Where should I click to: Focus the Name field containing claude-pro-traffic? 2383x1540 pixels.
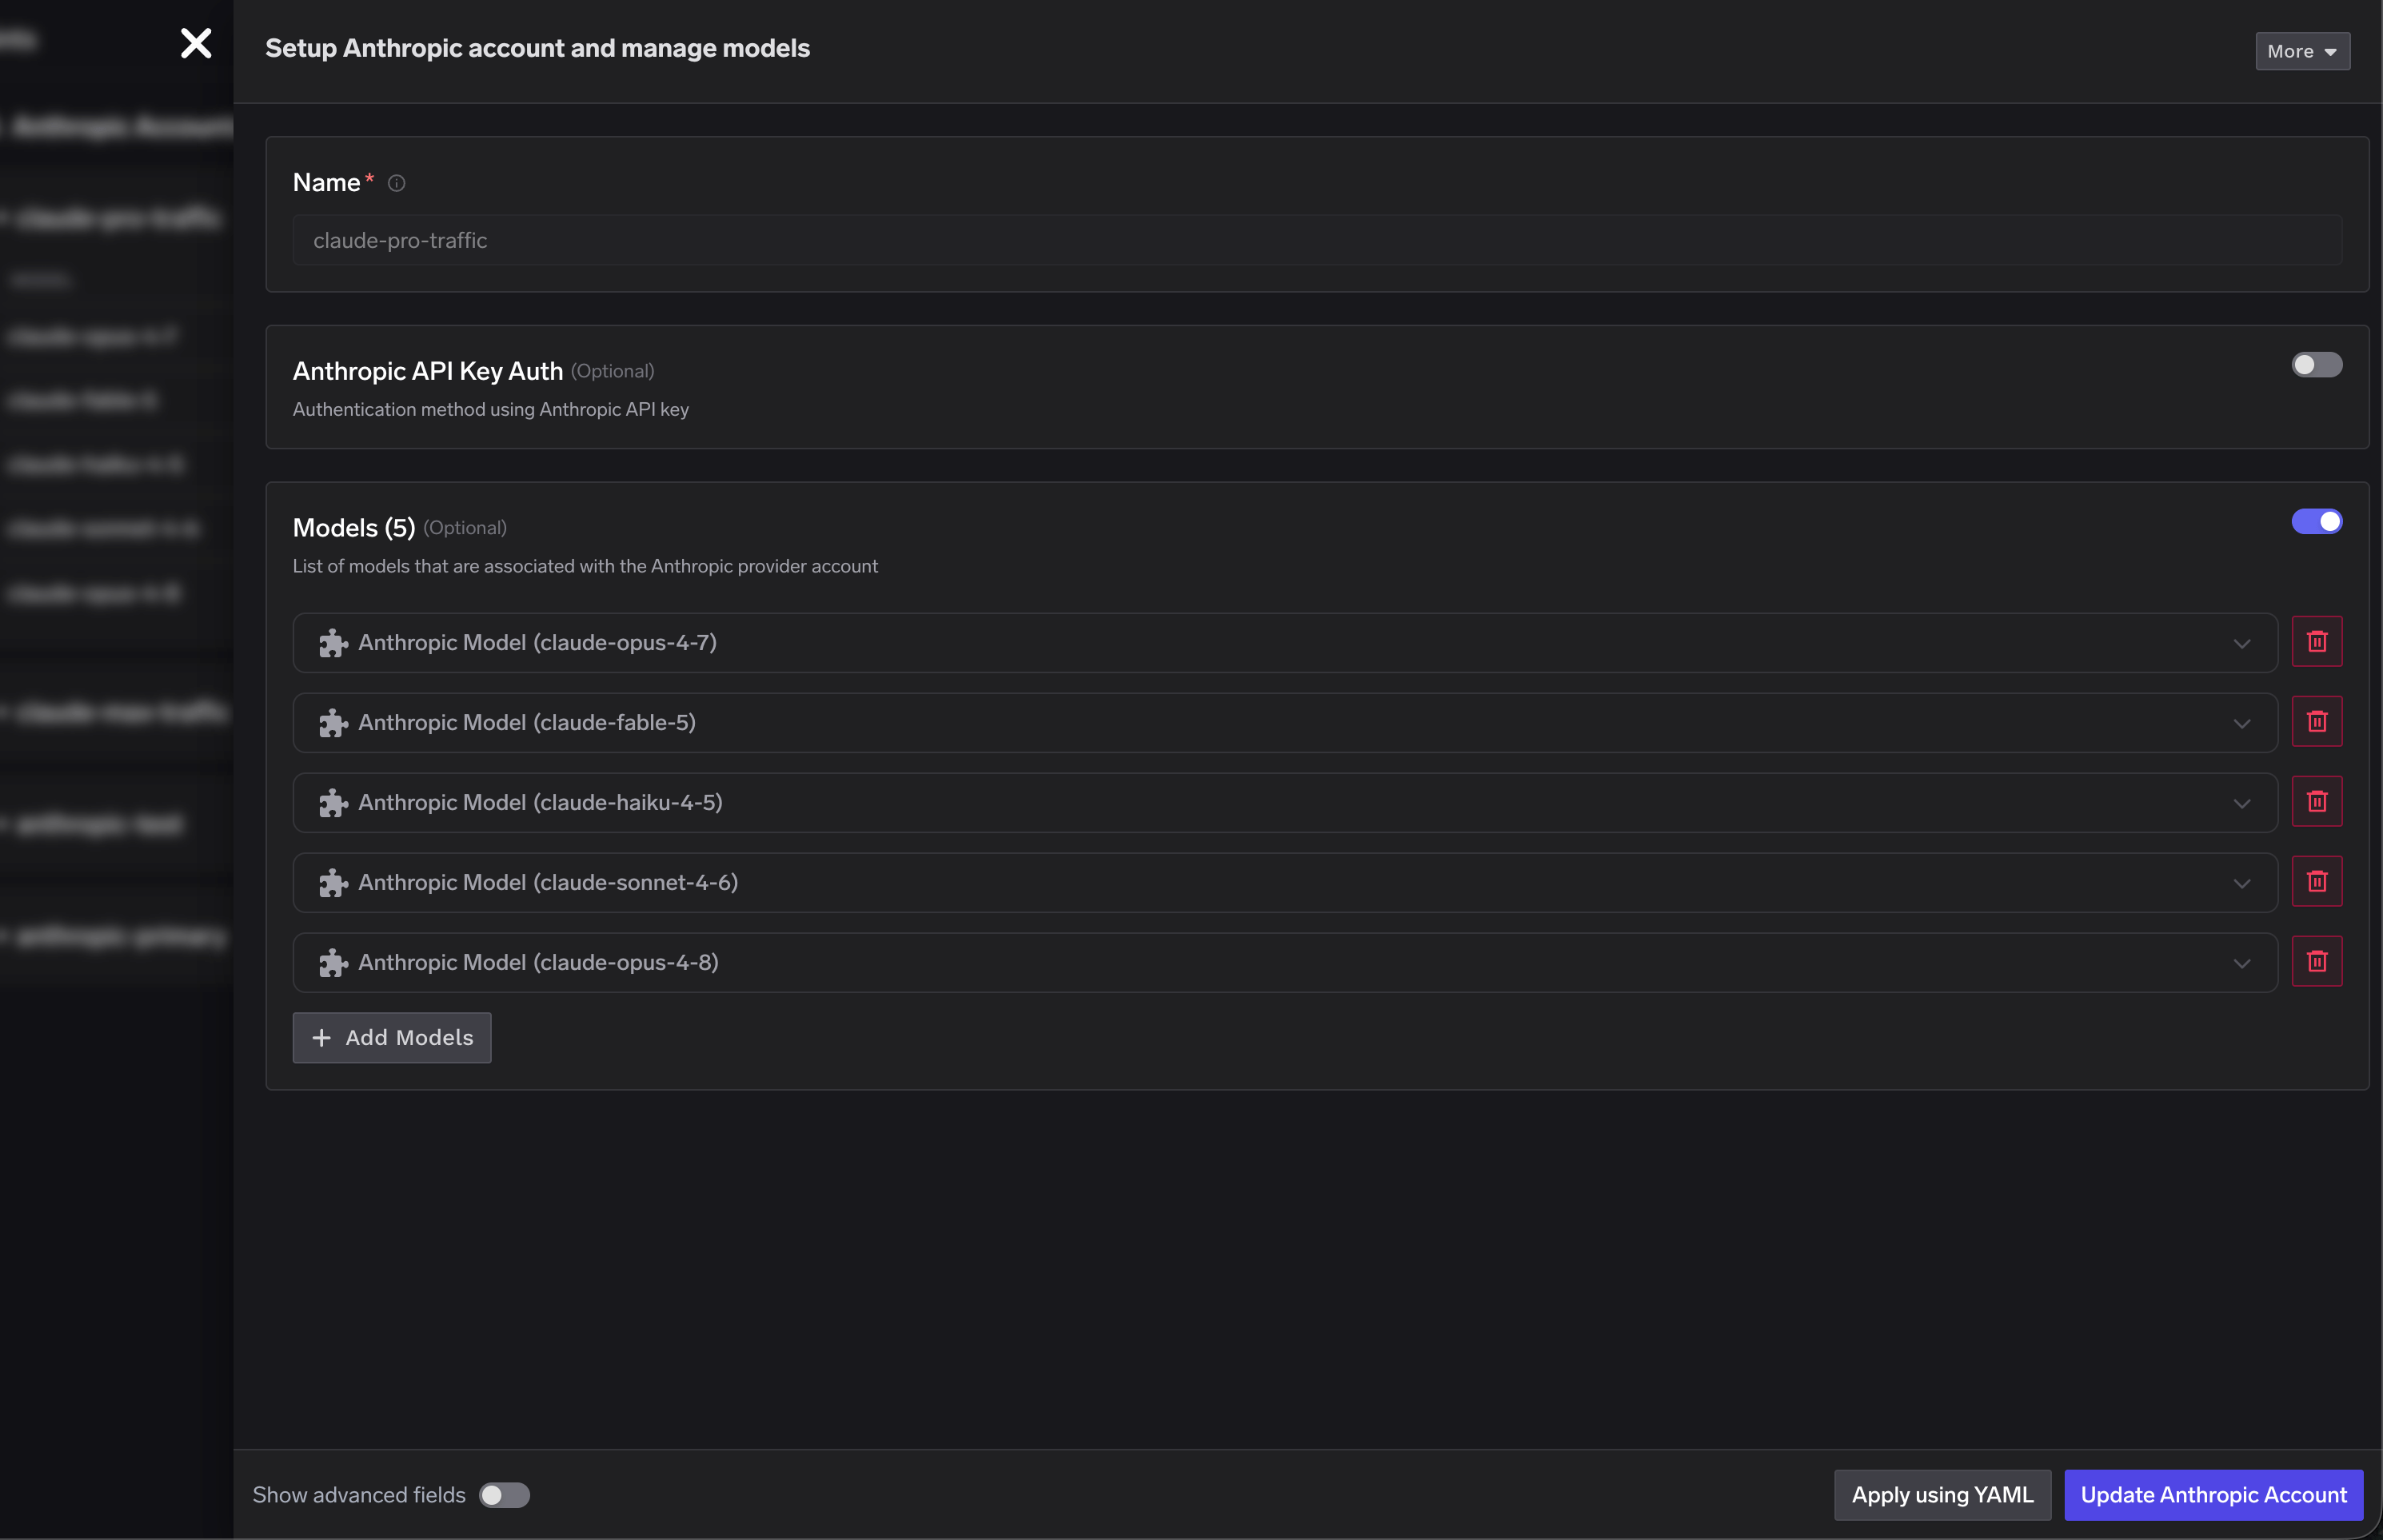pyautogui.click(x=1317, y=240)
